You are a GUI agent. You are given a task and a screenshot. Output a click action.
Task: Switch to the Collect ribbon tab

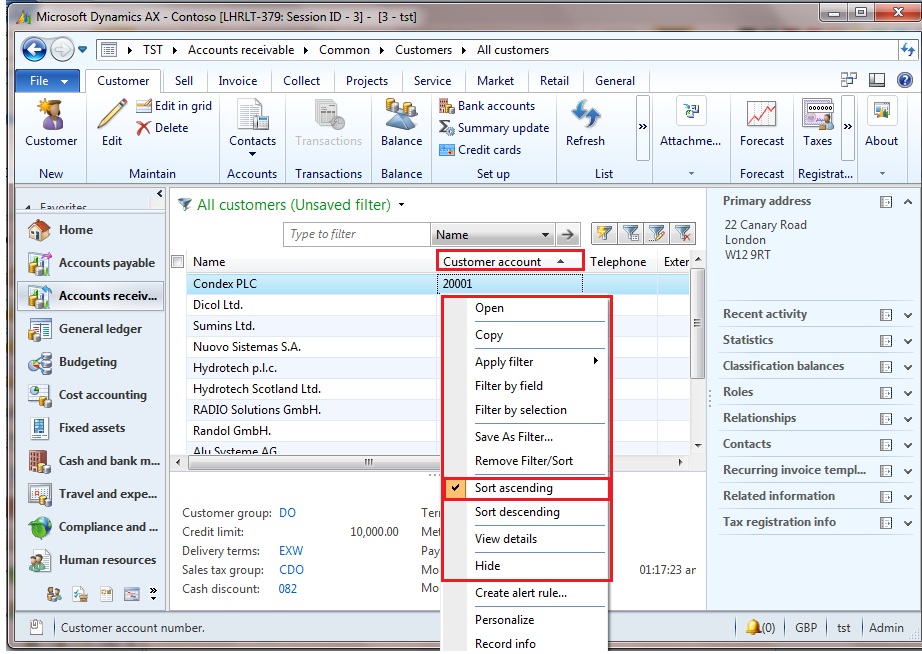coord(302,81)
